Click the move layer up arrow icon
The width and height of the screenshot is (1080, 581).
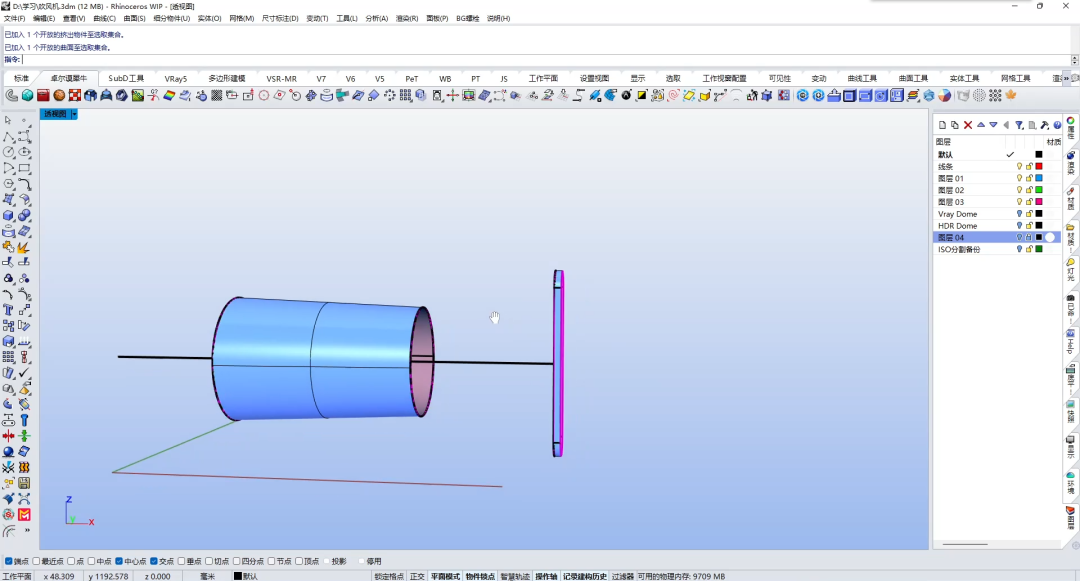[x=981, y=125]
